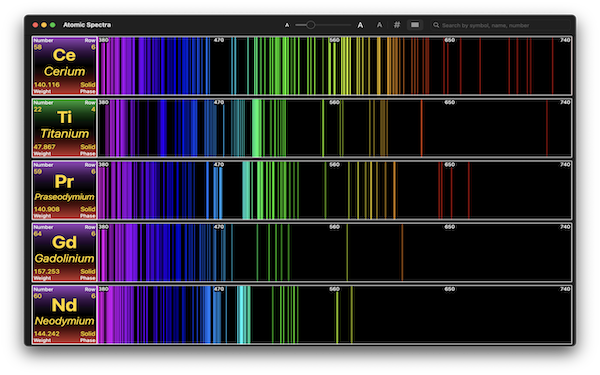Select the Cerium element tile
The height and width of the screenshot is (375, 600).
point(65,66)
